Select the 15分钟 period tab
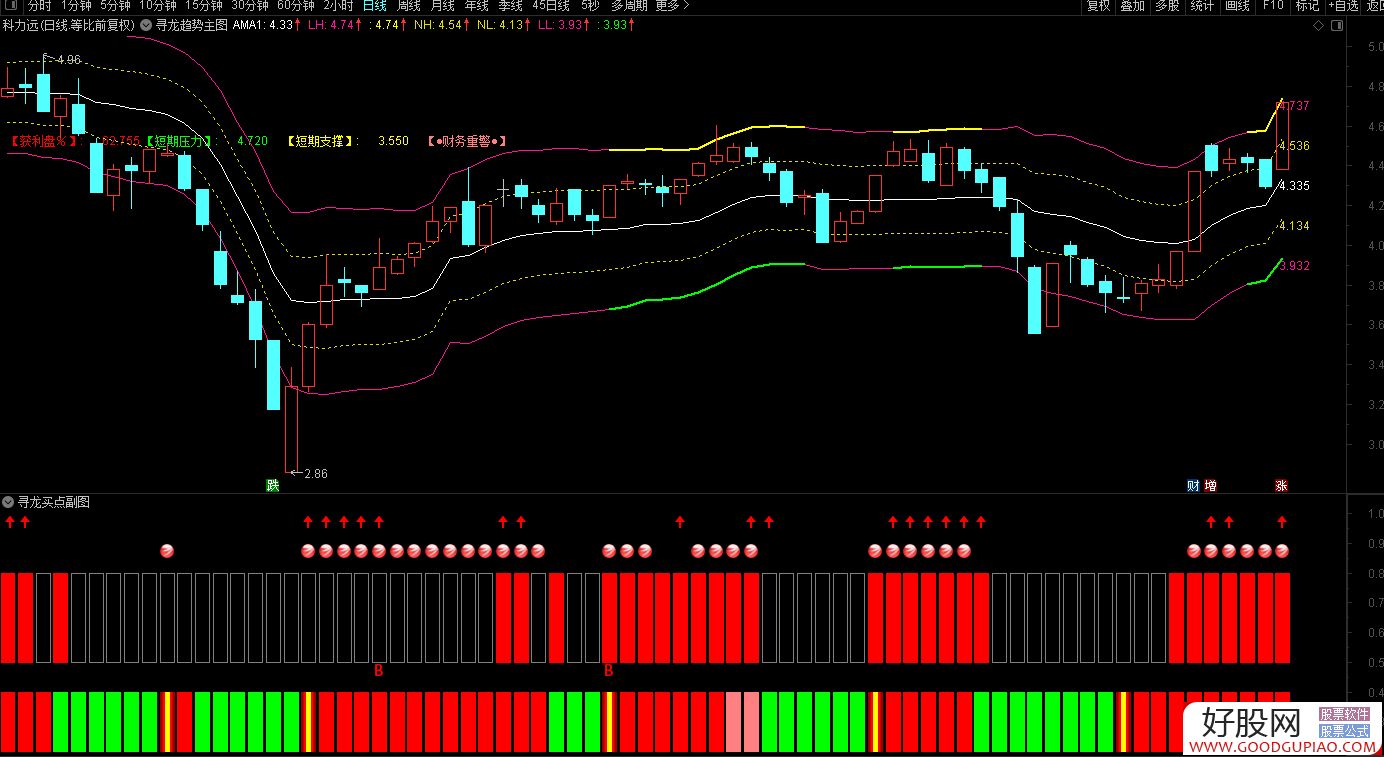The width and height of the screenshot is (1384, 757). [204, 6]
